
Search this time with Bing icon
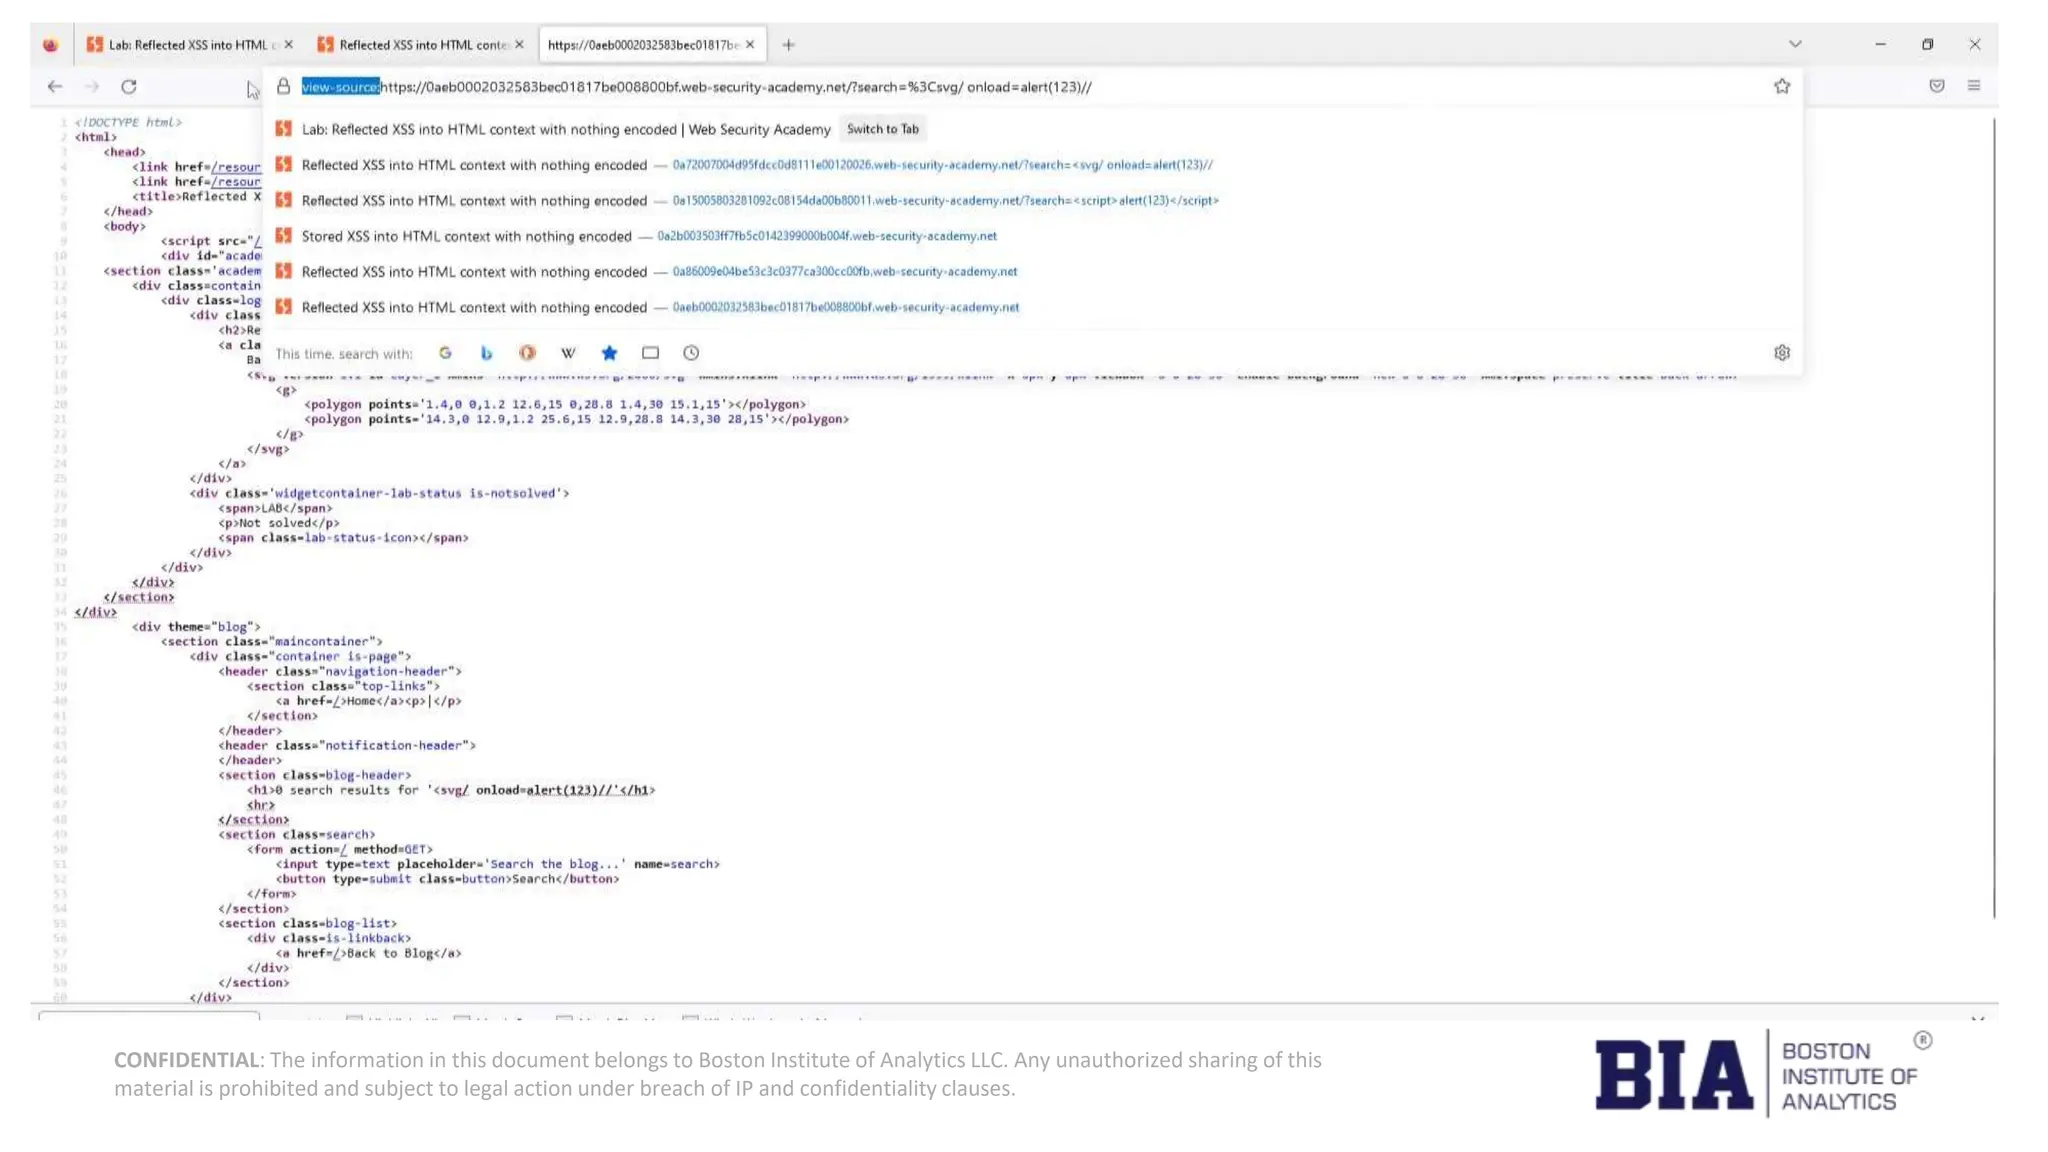point(486,353)
